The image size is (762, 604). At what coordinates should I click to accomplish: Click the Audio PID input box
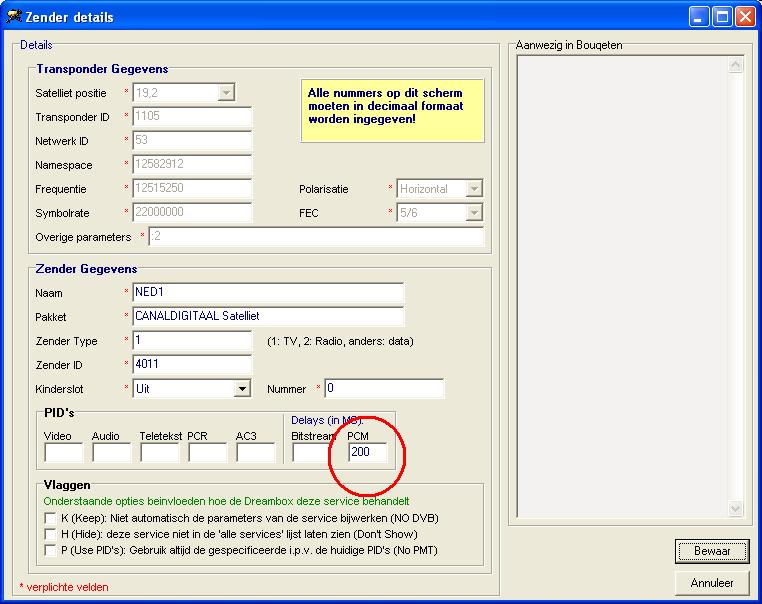click(x=112, y=453)
